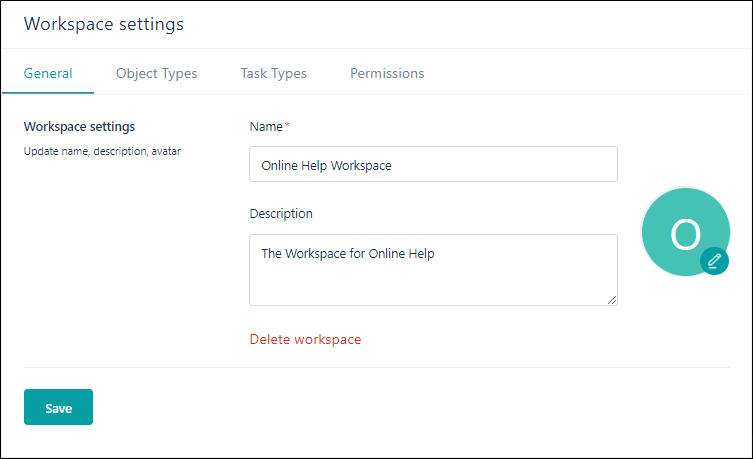Click the red Delete workspace link

coord(305,339)
